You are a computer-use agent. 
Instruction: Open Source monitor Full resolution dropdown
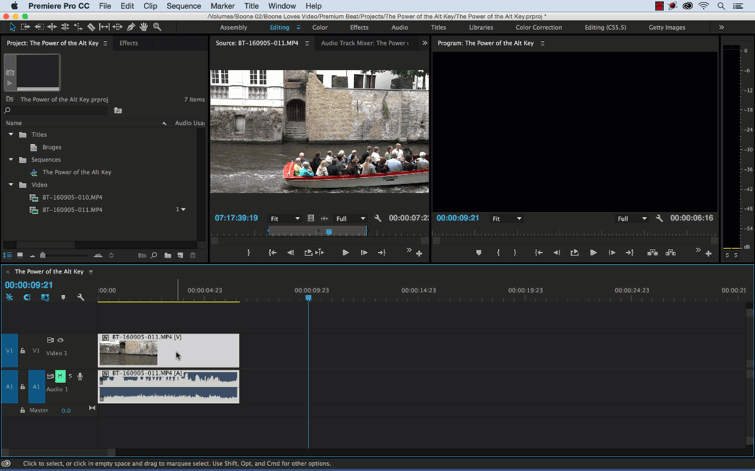pos(351,219)
